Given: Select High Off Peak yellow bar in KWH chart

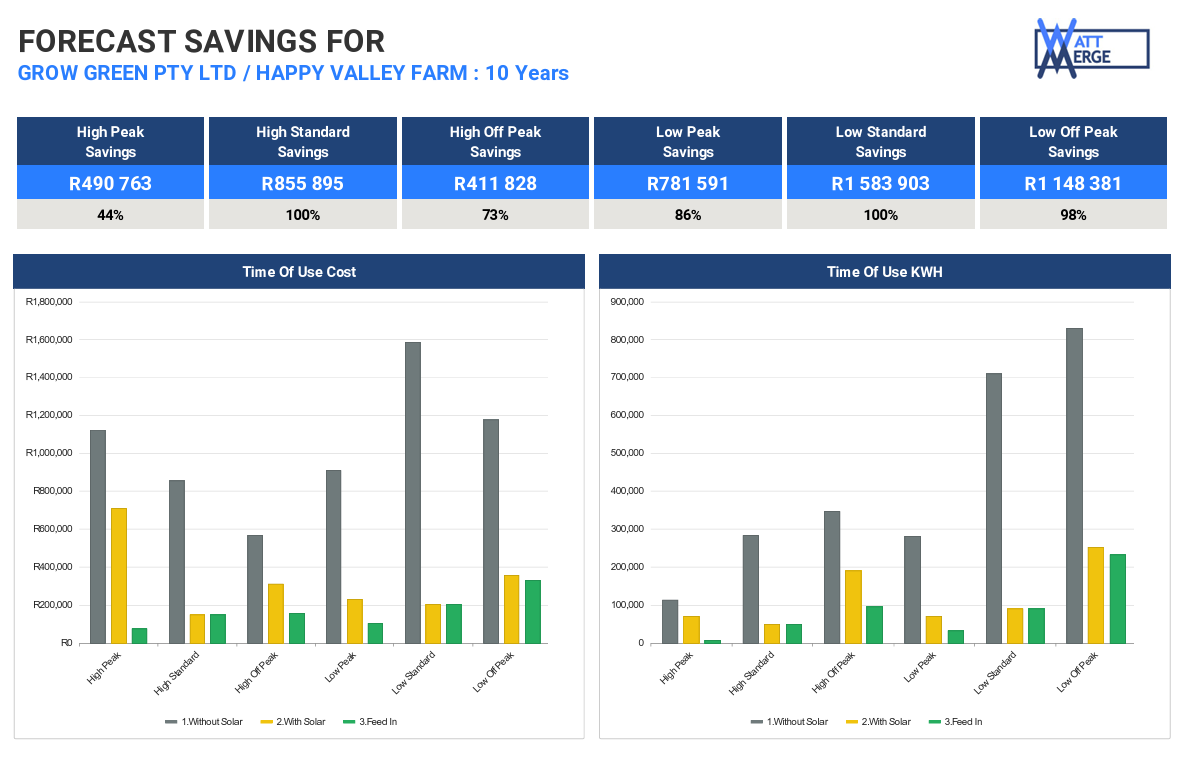Looking at the screenshot, I should pyautogui.click(x=853, y=606).
